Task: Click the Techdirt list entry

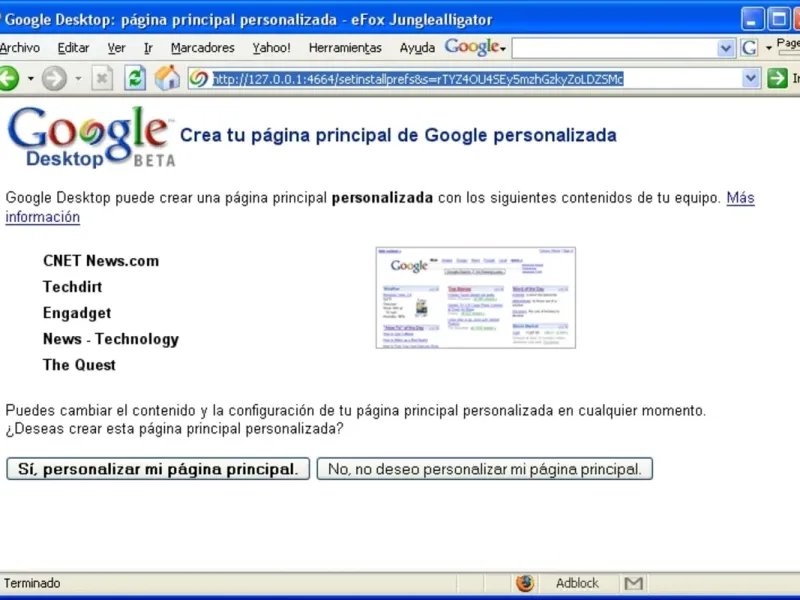Action: point(72,287)
